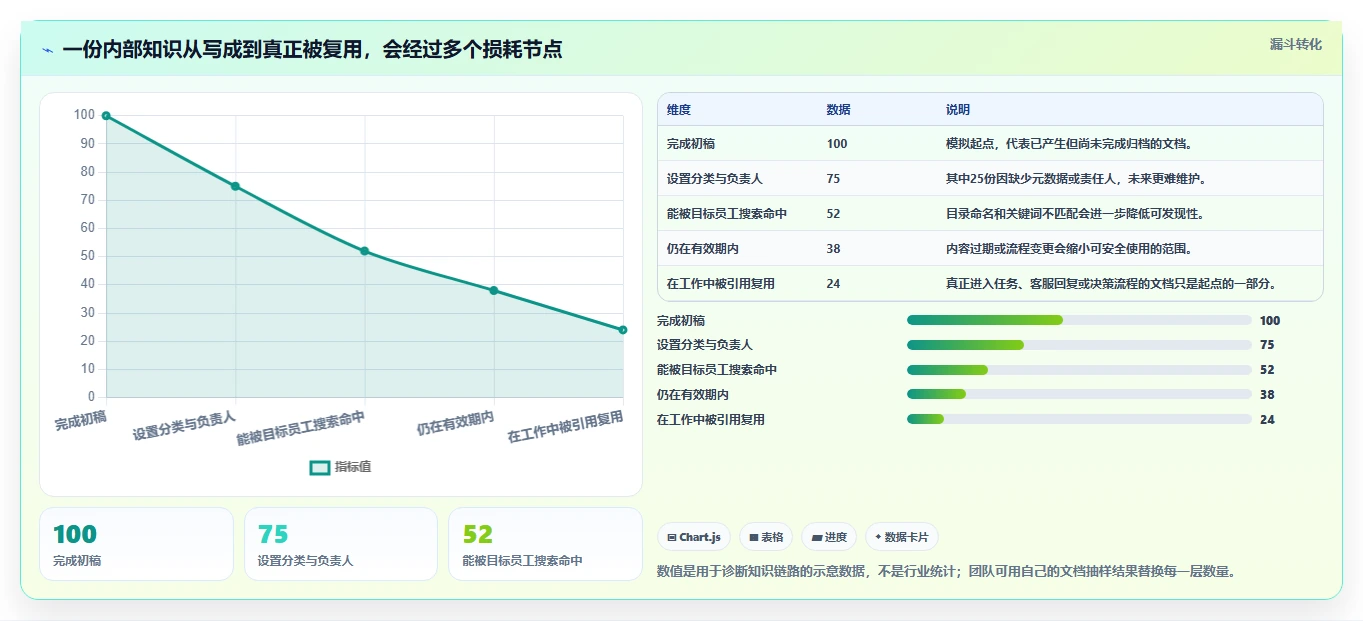Click the description starting 其中25份
Viewport: 1363px width, 621px height.
coord(1076,179)
